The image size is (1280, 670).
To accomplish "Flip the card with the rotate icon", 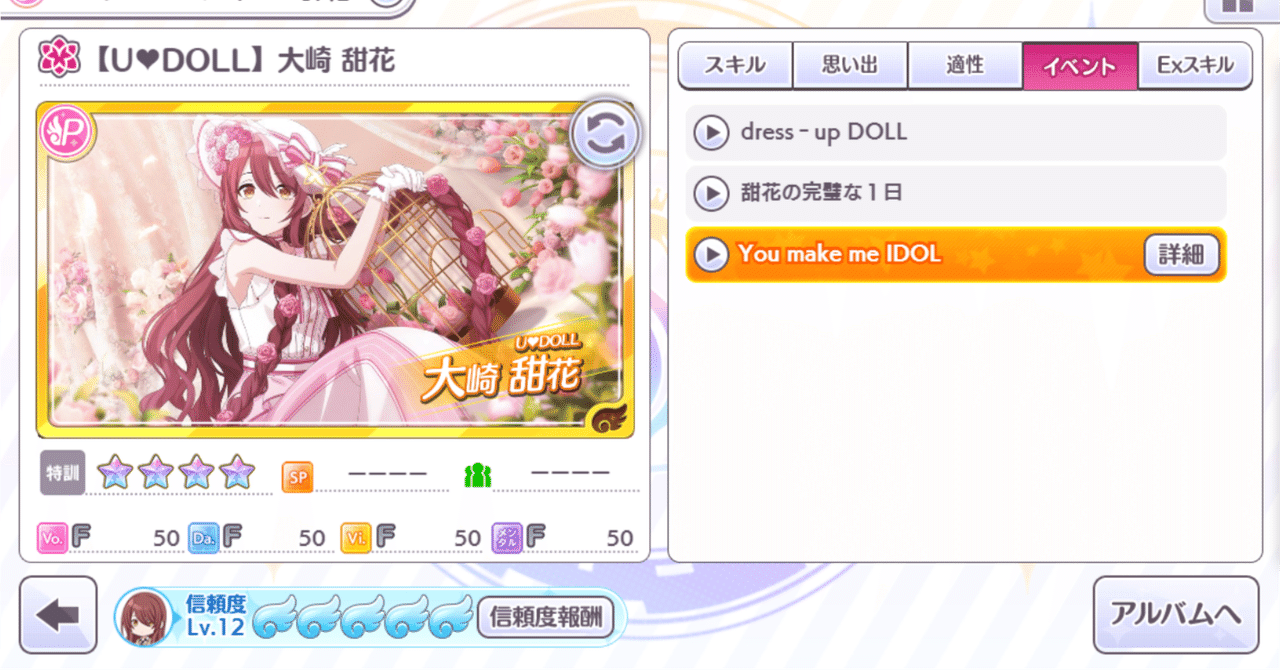I will [603, 137].
